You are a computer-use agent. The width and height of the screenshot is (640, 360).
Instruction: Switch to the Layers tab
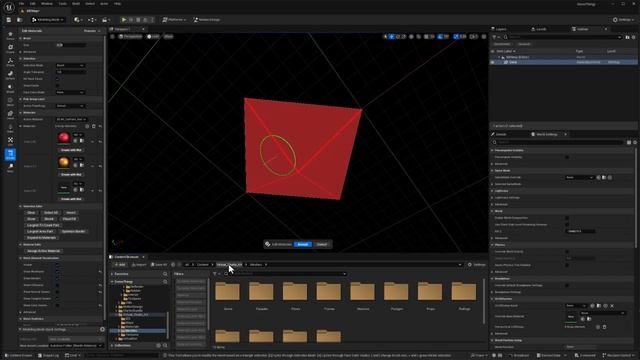[500, 29]
